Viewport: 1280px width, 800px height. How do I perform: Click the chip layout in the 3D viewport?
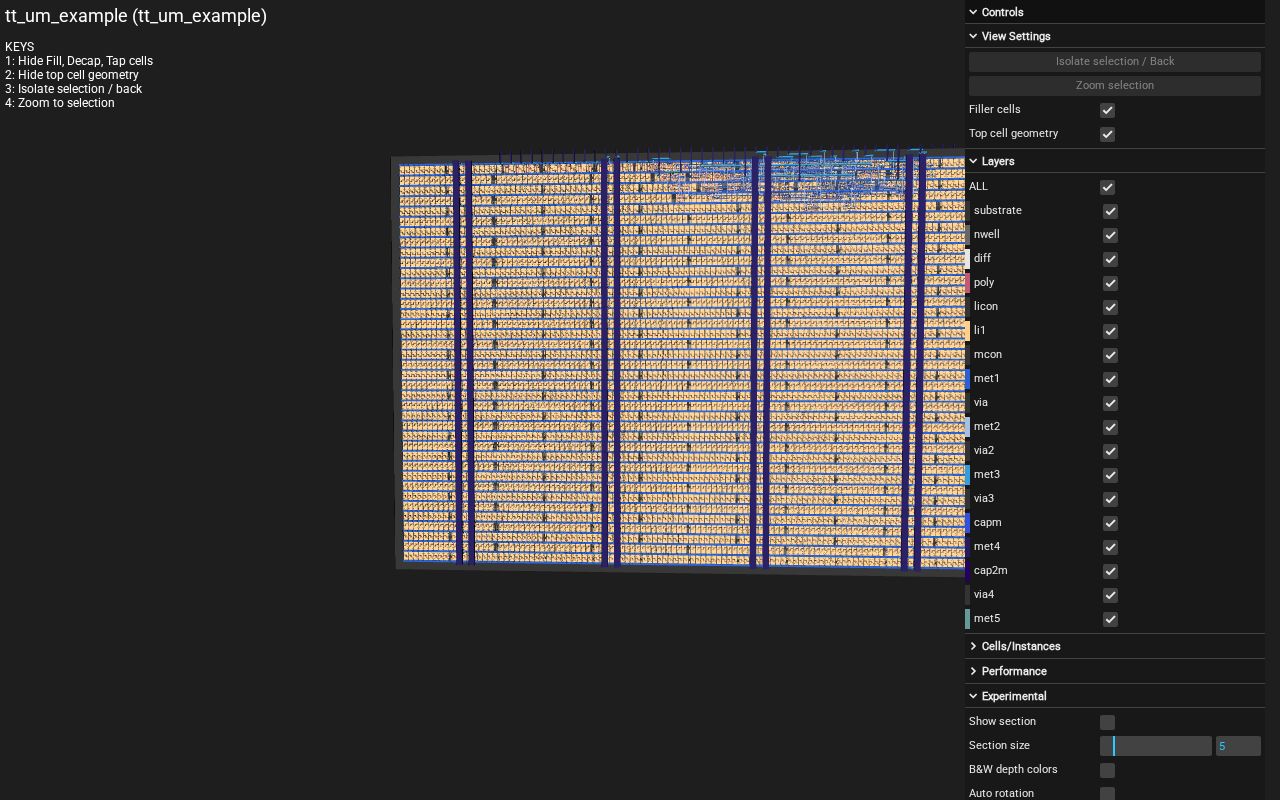coord(680,362)
